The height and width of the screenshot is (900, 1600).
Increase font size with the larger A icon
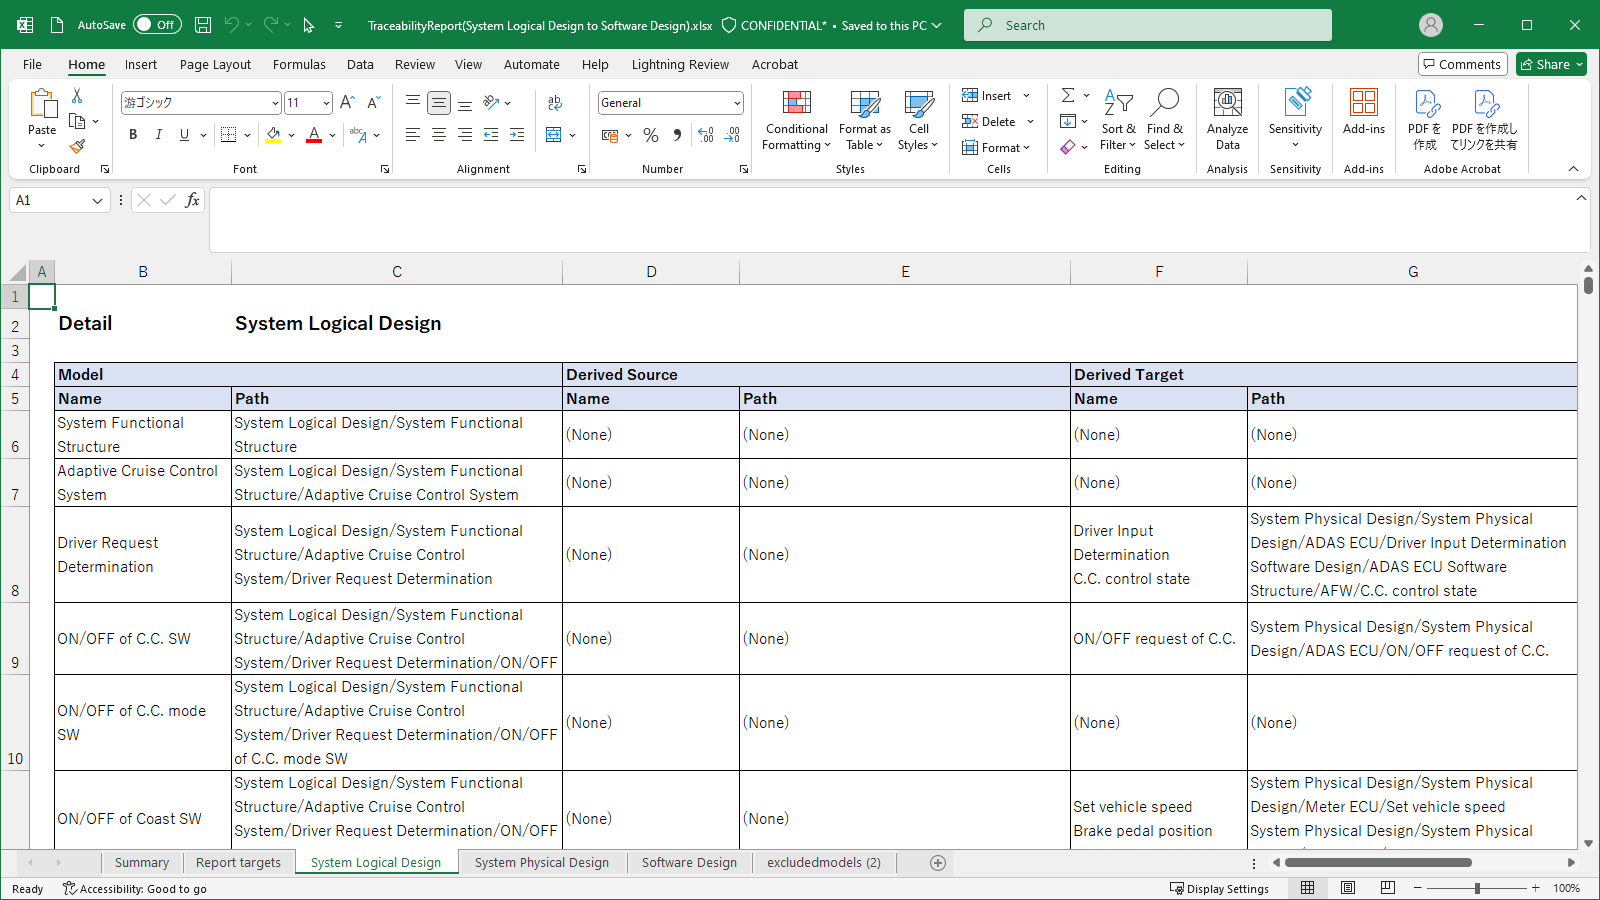click(347, 102)
